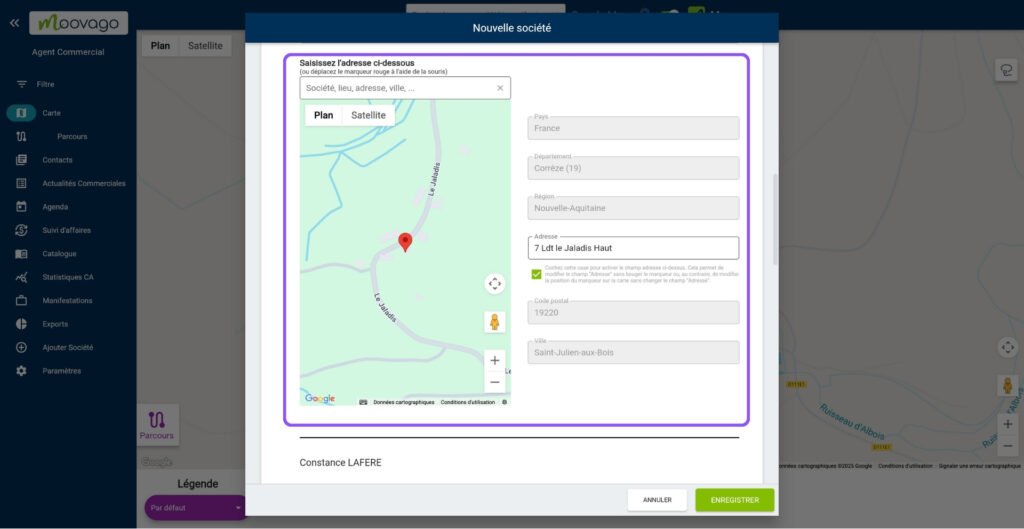Viewport: 1024px width, 529px height.
Task: Go to Agenda calendar icon
Action: pyautogui.click(x=21, y=207)
